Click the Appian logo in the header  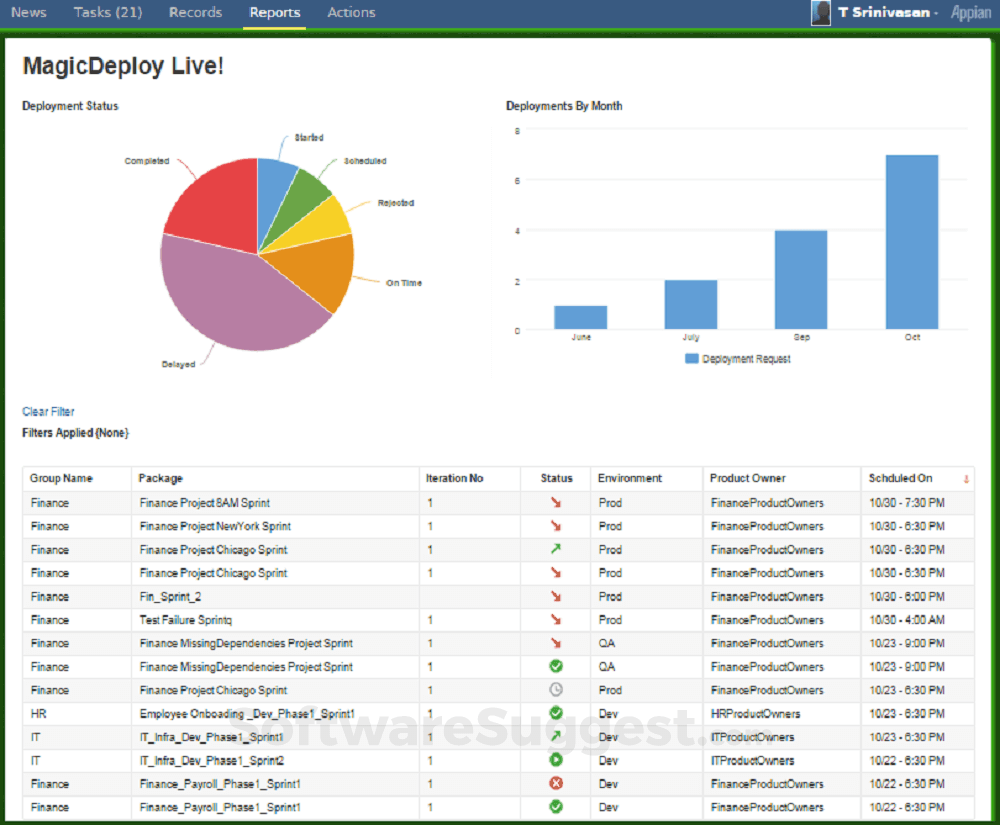click(971, 13)
